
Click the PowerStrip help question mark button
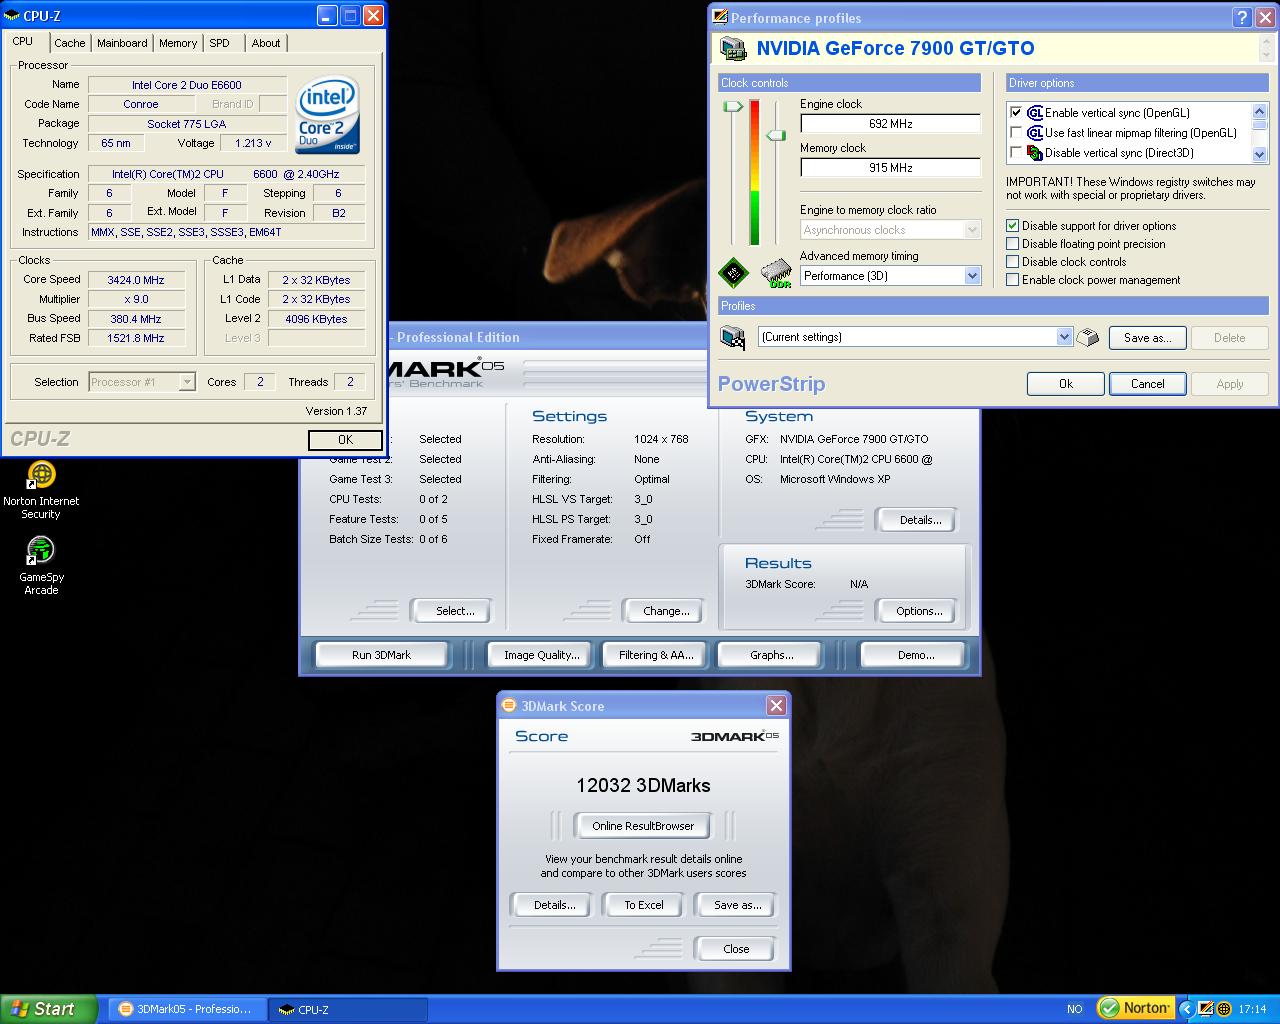[1241, 17]
